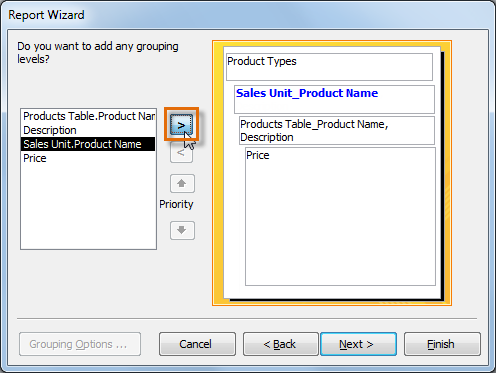Open Grouping Options dialog
The image size is (496, 373).
click(80, 344)
